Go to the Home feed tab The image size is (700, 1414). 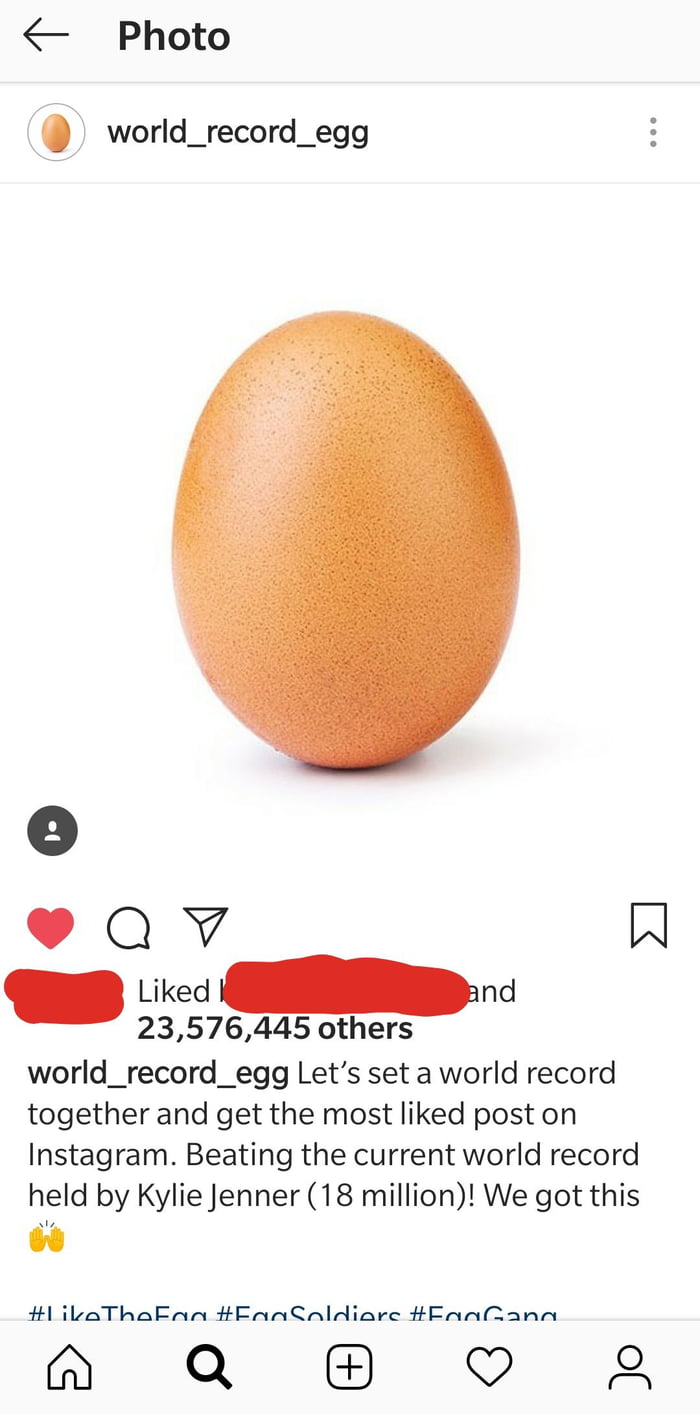pos(70,1367)
